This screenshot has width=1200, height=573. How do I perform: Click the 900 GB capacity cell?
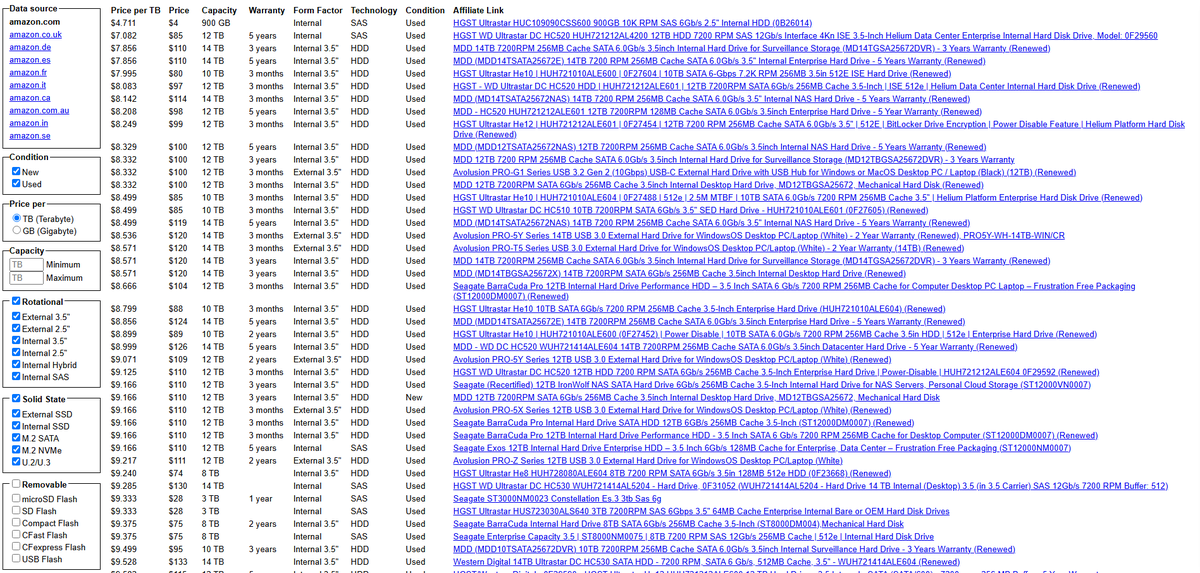tap(215, 22)
